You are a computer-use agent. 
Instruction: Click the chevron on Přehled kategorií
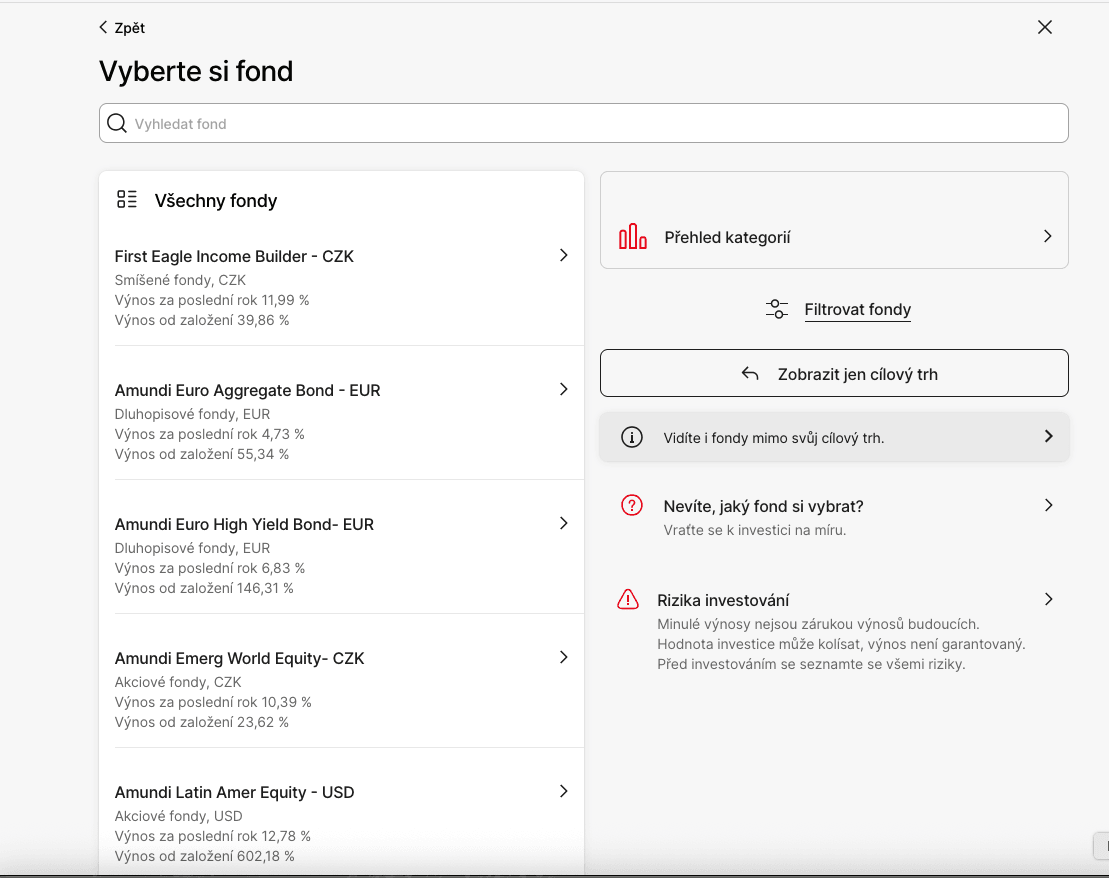(x=1048, y=236)
